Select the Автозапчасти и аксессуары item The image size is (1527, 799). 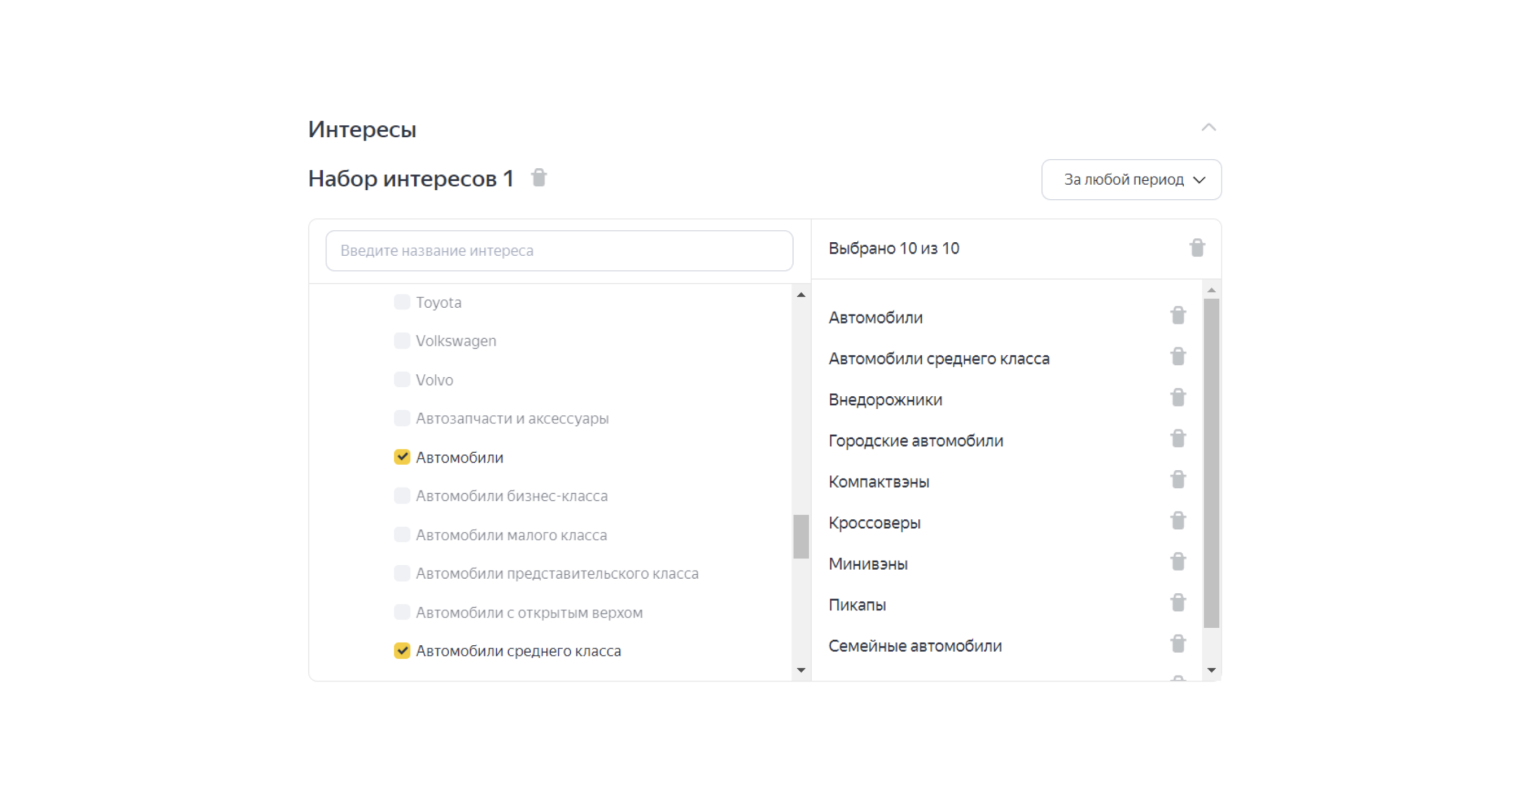click(x=402, y=418)
